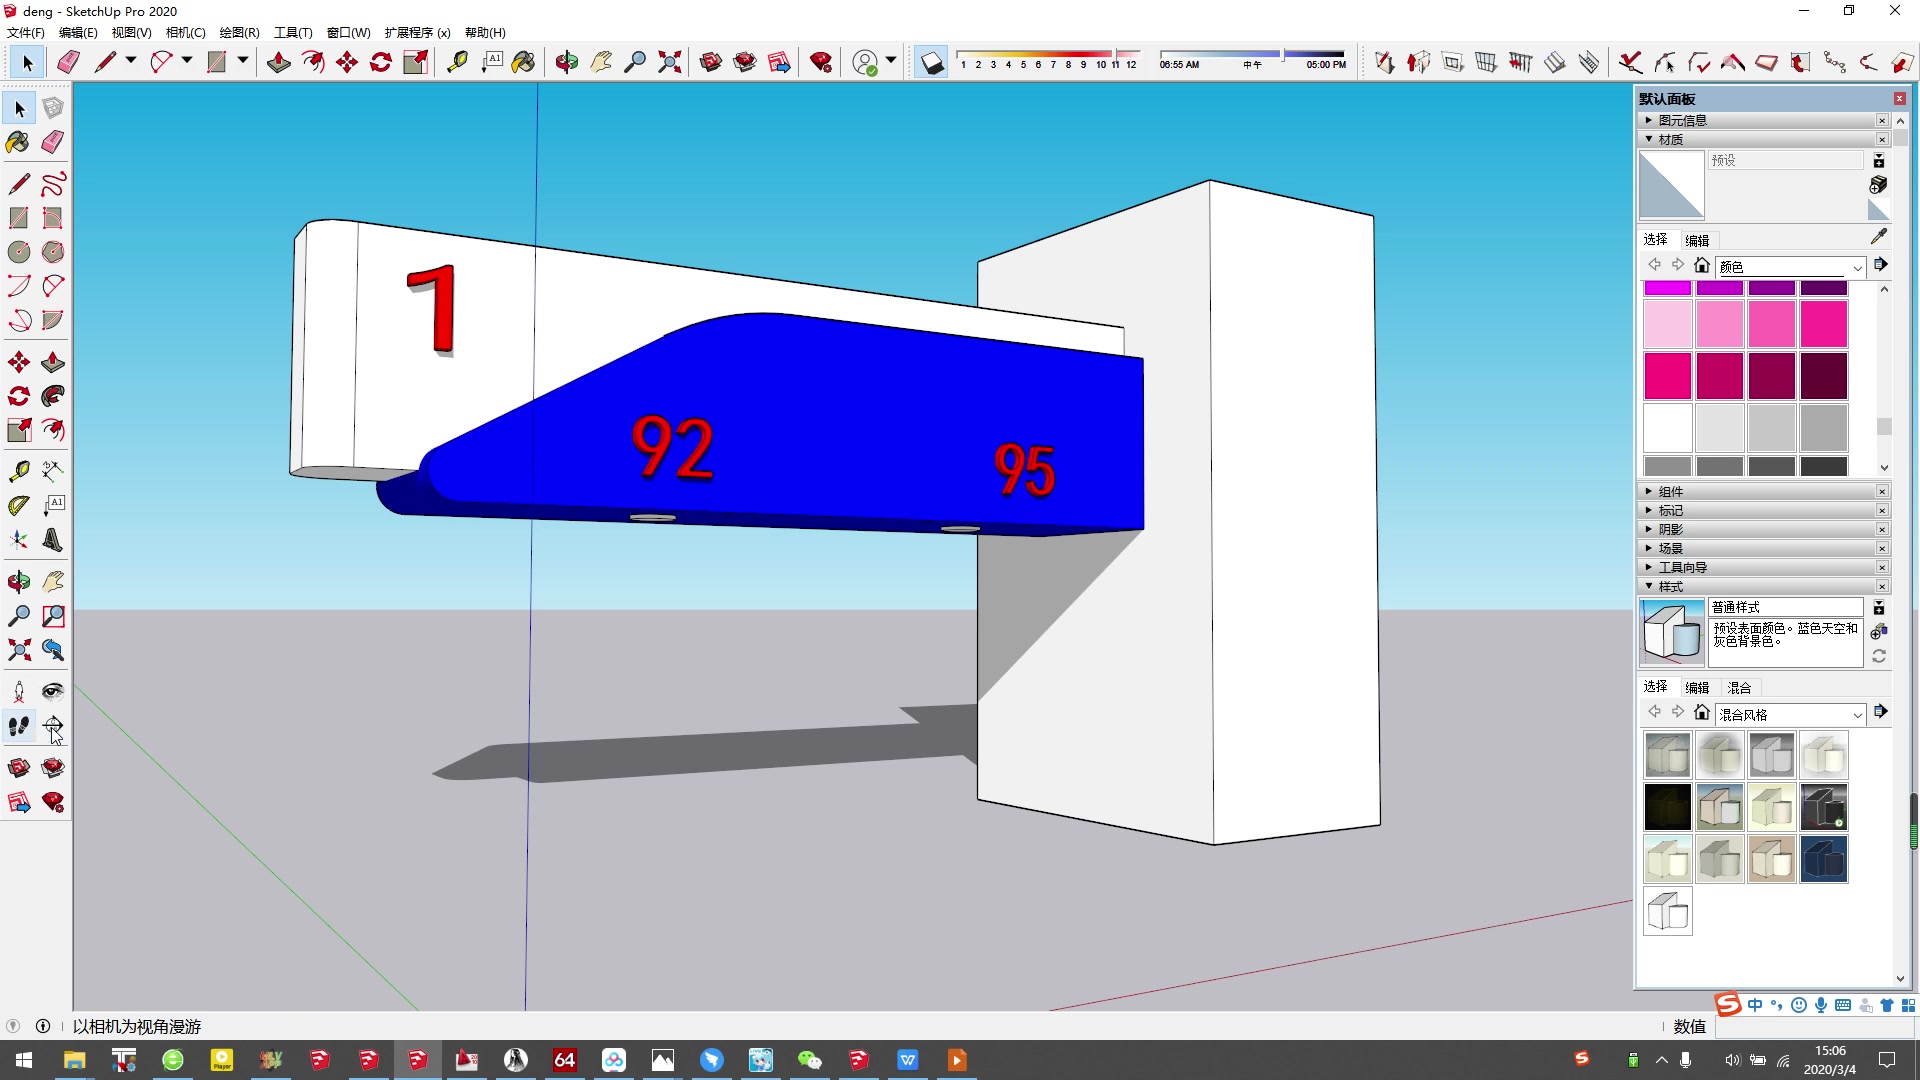Viewport: 1920px width, 1080px height.
Task: Pick the light pink color swatch
Action: pyautogui.click(x=1667, y=324)
